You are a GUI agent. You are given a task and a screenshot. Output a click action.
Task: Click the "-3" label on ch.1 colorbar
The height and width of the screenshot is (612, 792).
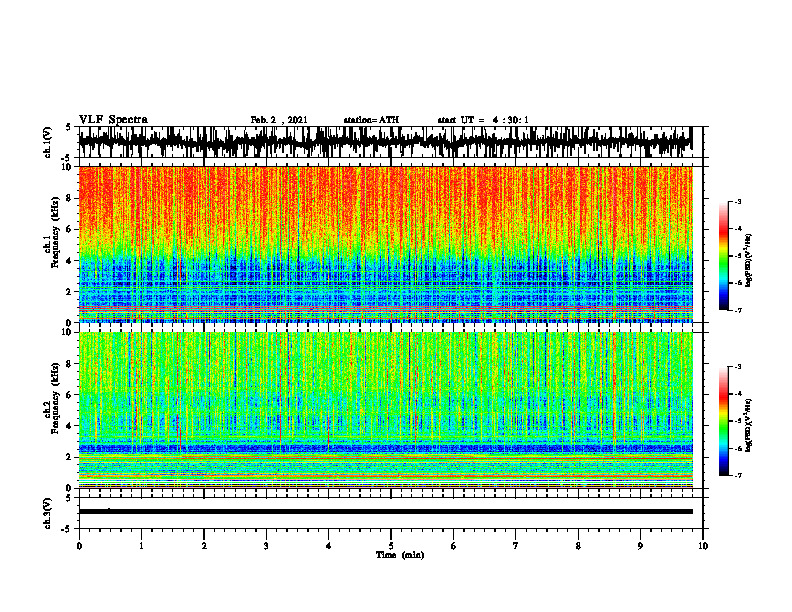[x=738, y=201]
